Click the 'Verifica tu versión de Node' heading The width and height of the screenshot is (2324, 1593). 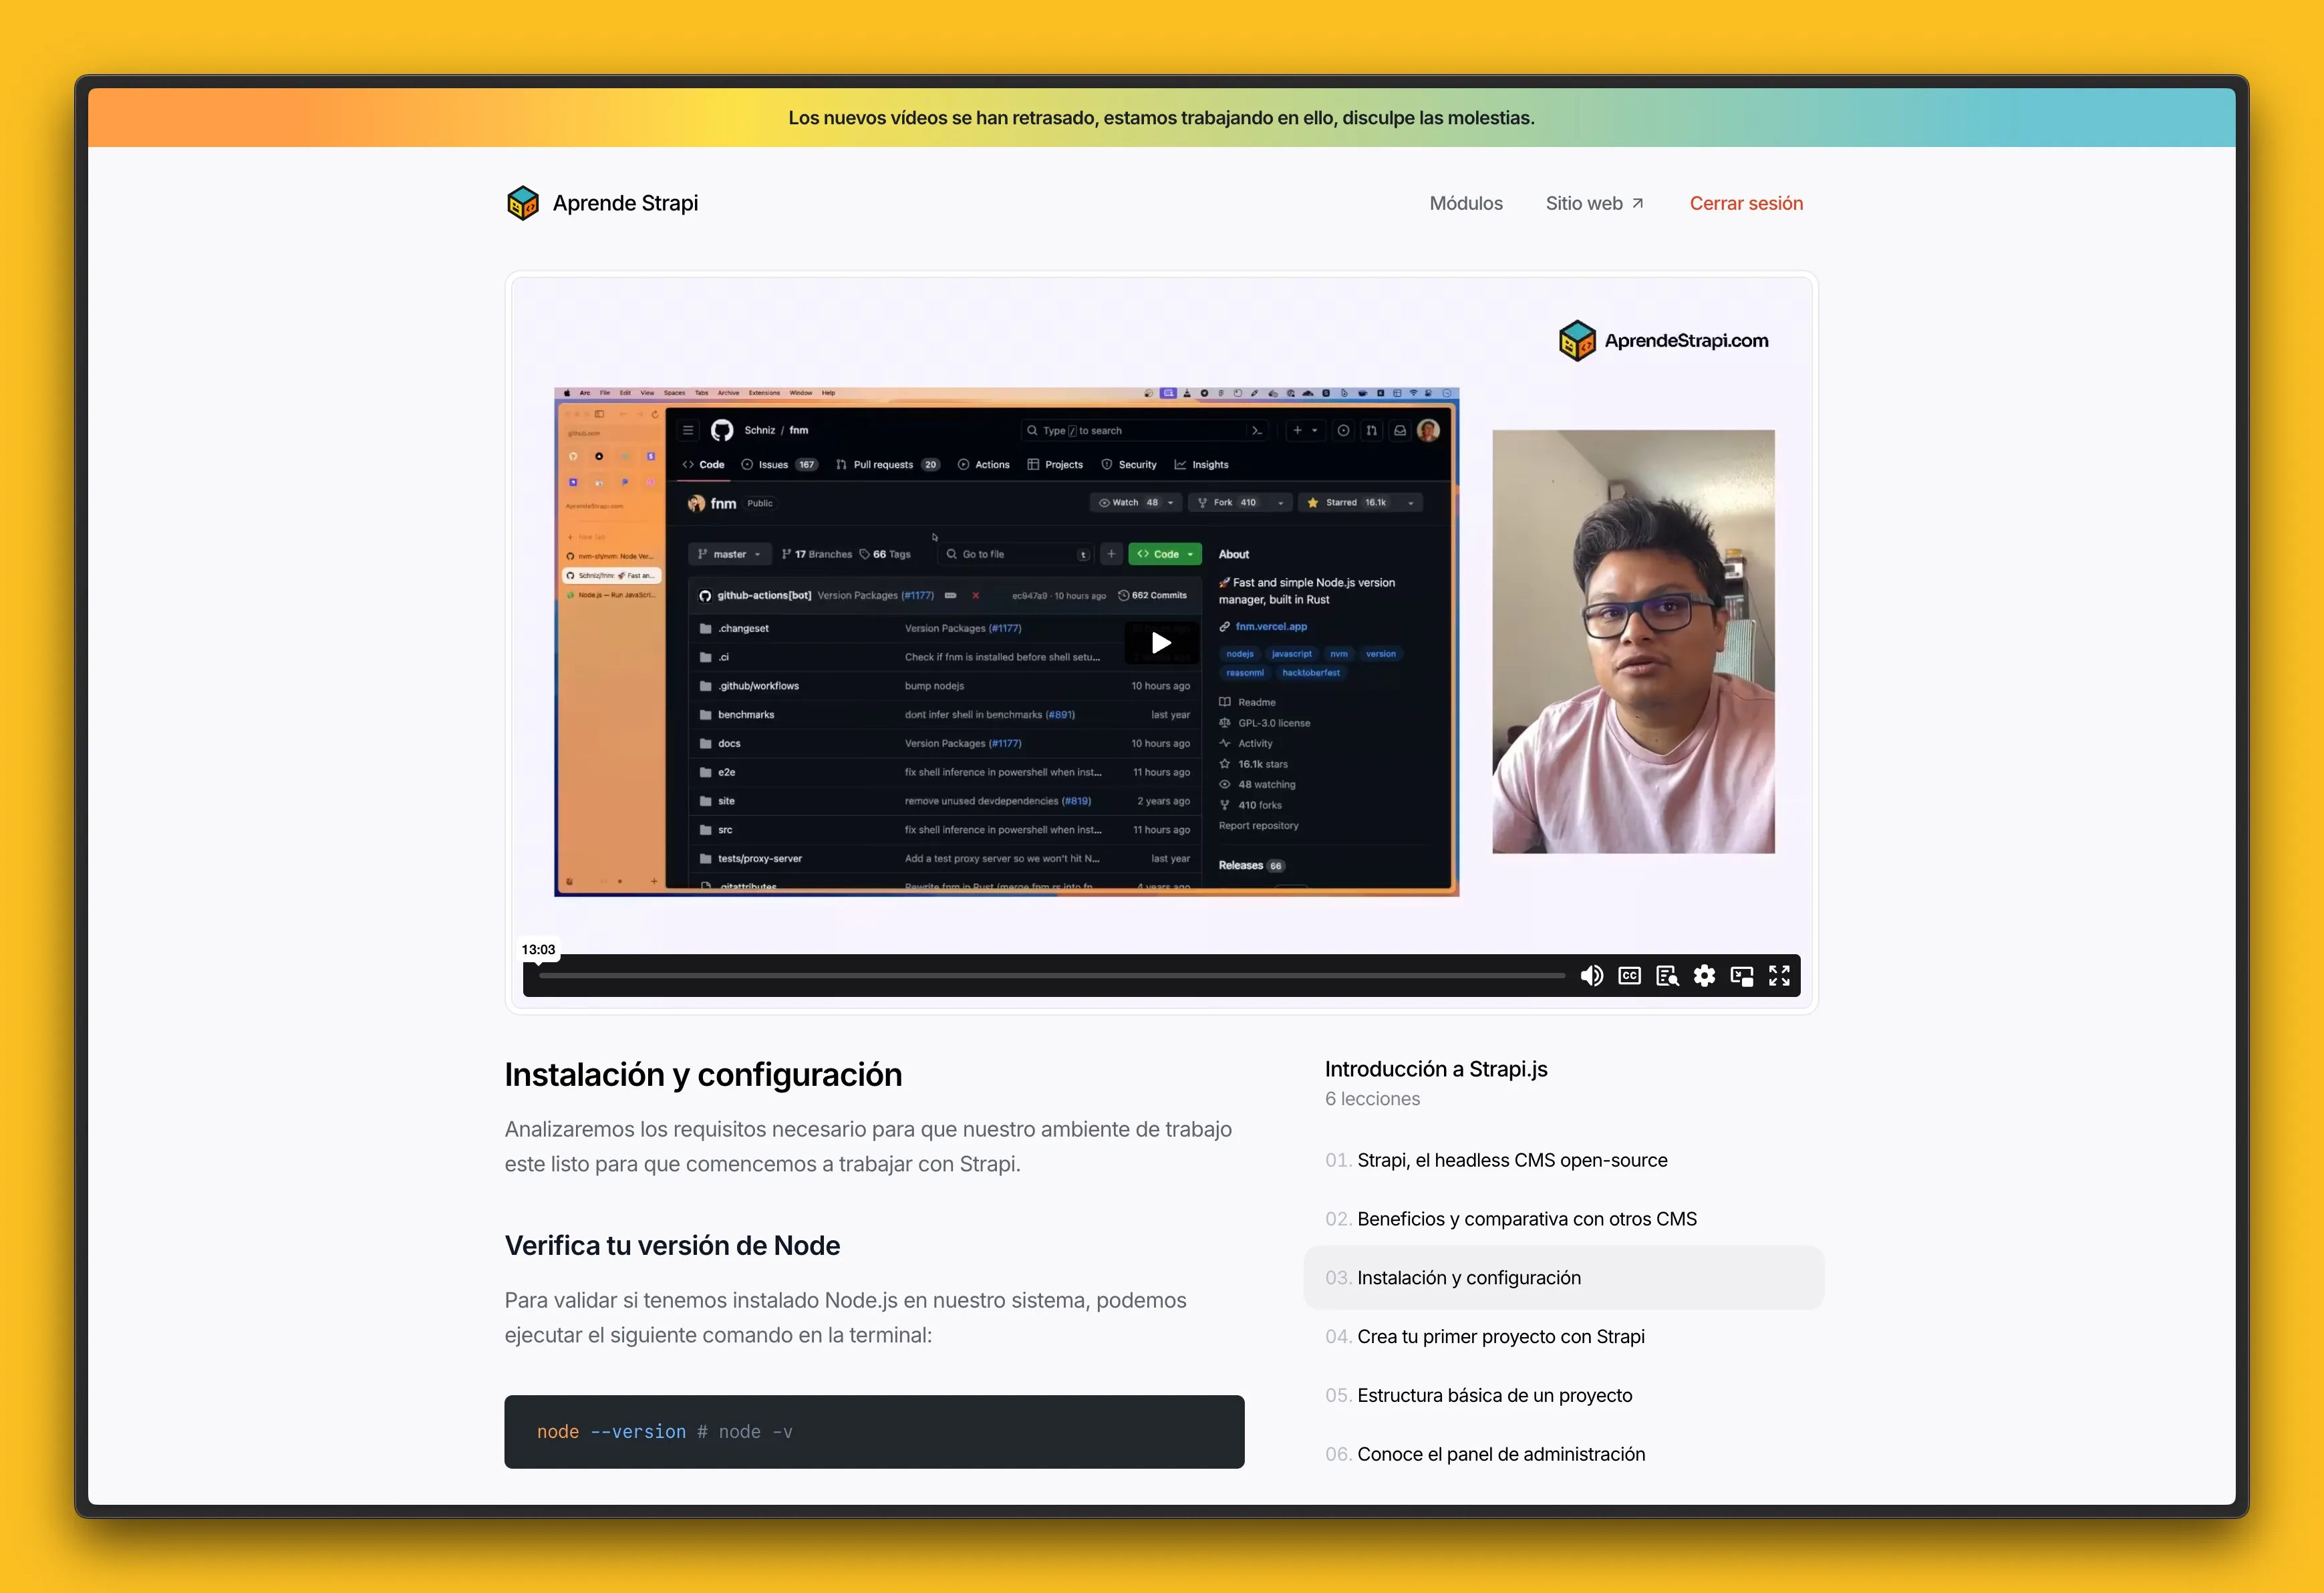click(672, 1245)
